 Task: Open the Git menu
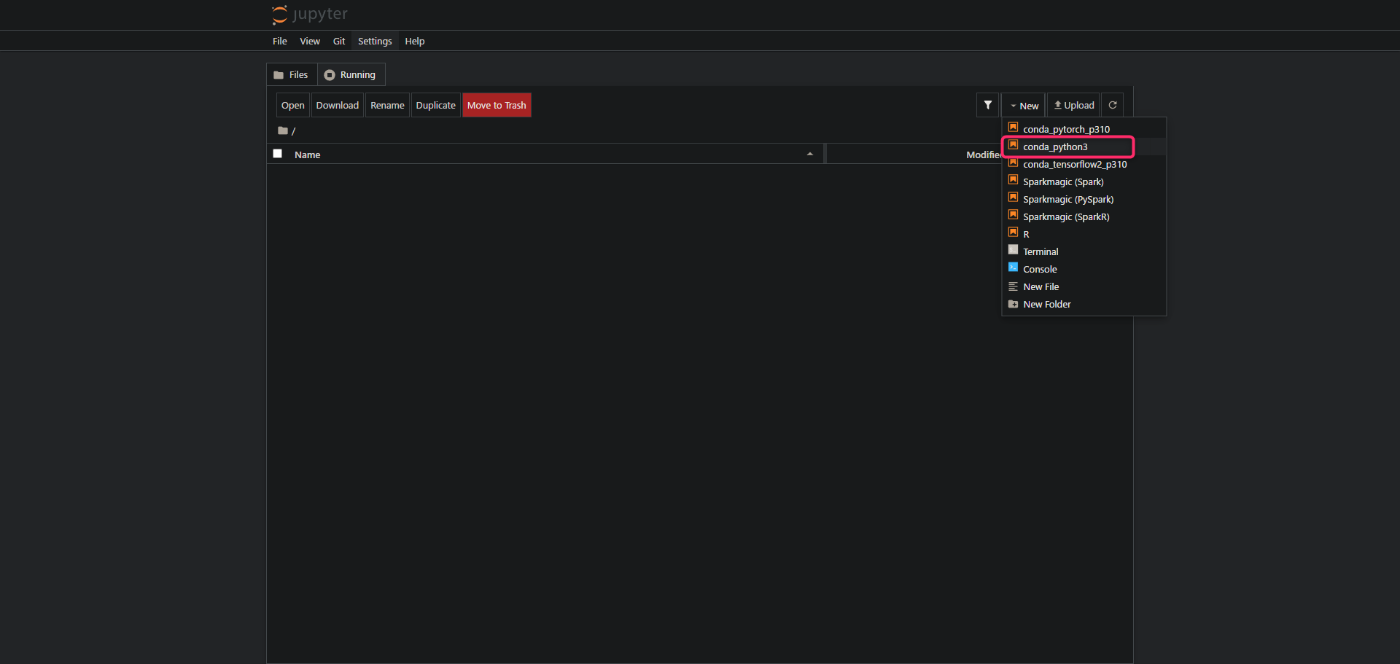[x=339, y=41]
